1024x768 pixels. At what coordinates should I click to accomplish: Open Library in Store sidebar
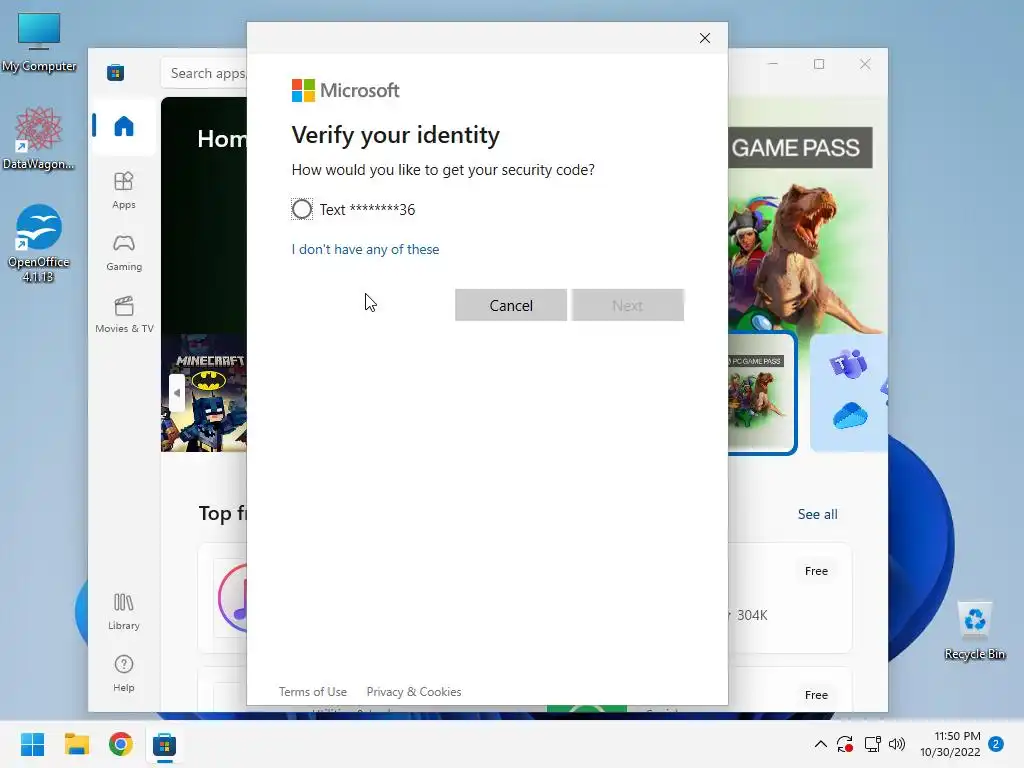coord(123,611)
